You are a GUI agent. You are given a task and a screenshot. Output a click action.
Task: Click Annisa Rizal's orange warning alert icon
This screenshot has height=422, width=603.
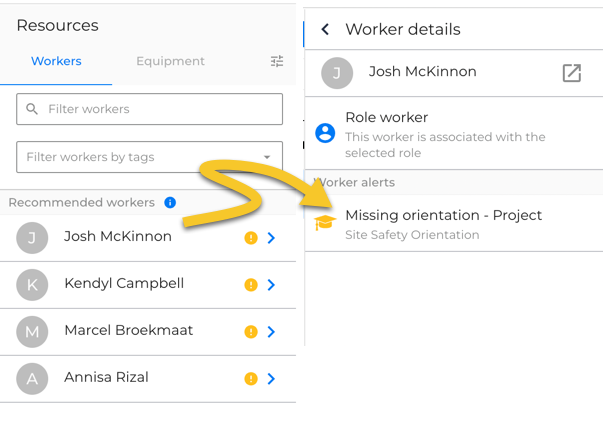[251, 379]
